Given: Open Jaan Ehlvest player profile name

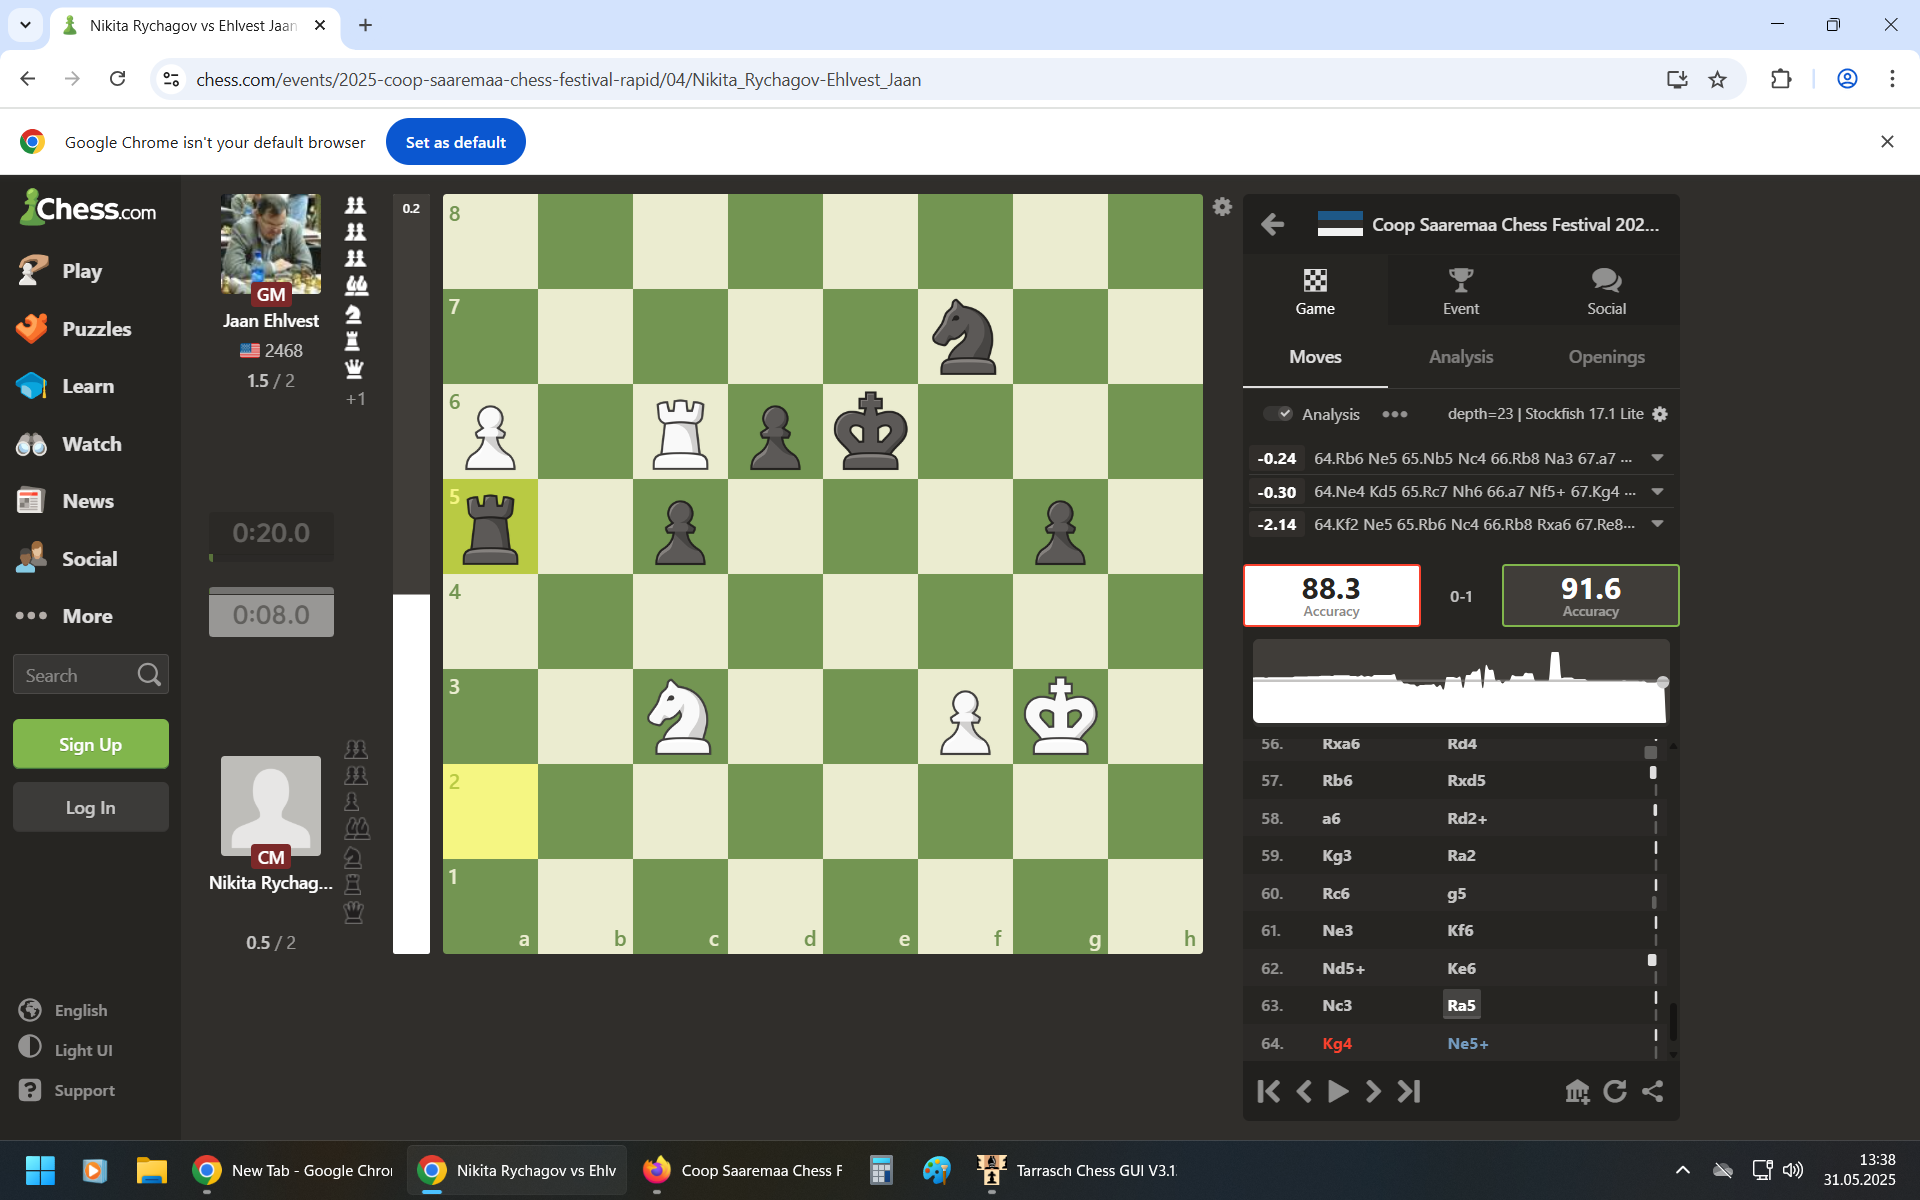Looking at the screenshot, I should coord(271,321).
